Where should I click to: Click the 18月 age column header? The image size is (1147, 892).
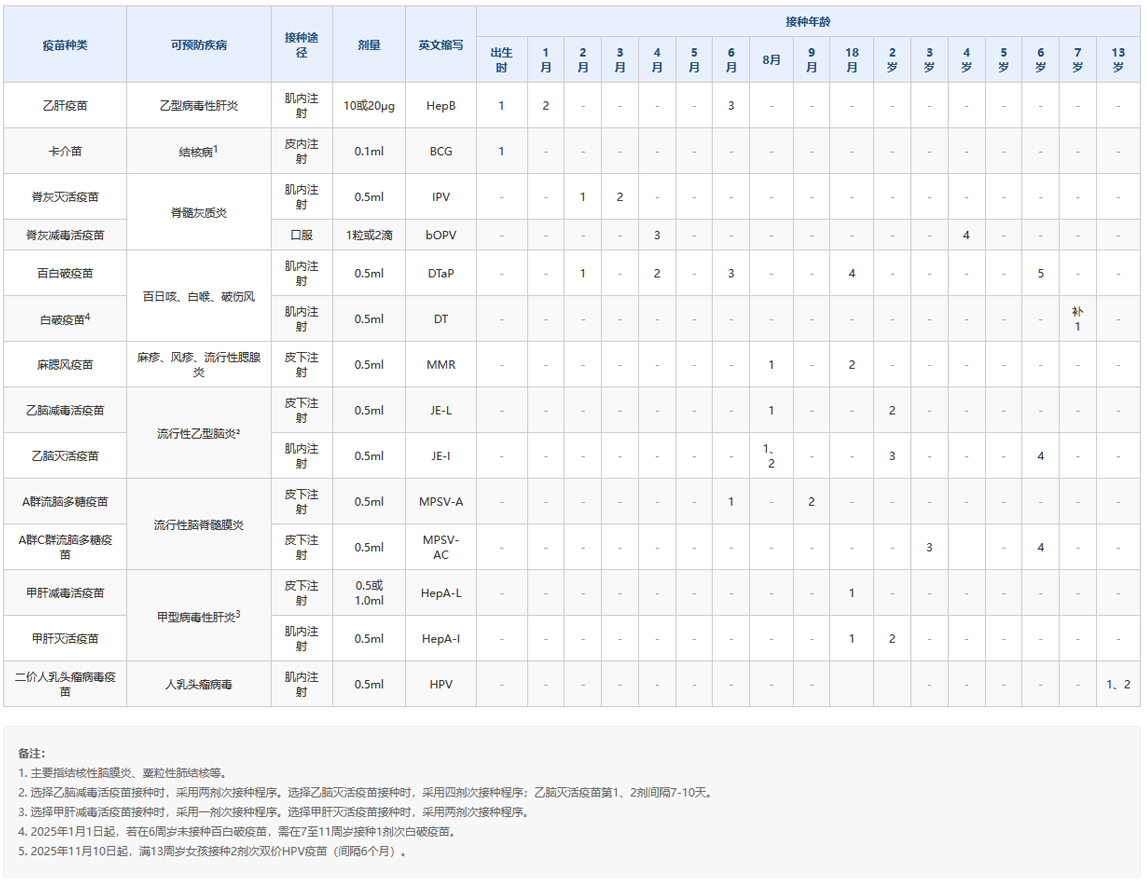click(851, 60)
